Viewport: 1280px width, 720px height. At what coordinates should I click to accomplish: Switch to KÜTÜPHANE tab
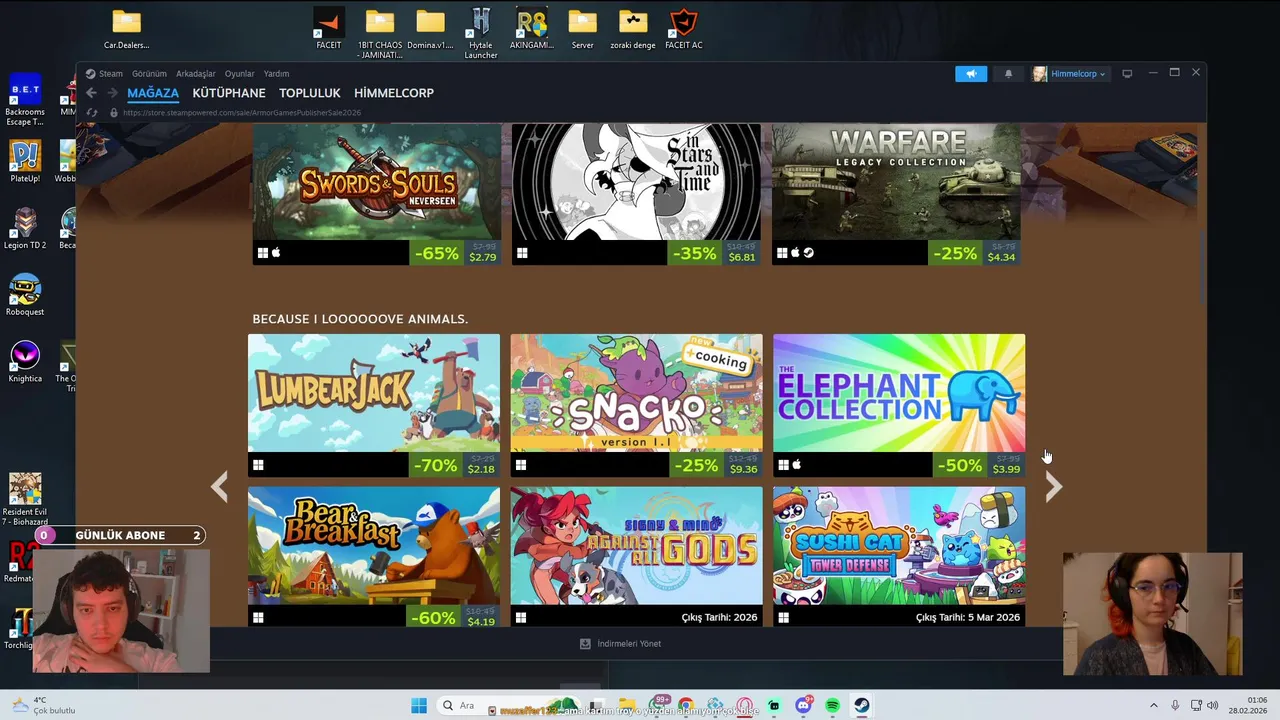tap(229, 93)
